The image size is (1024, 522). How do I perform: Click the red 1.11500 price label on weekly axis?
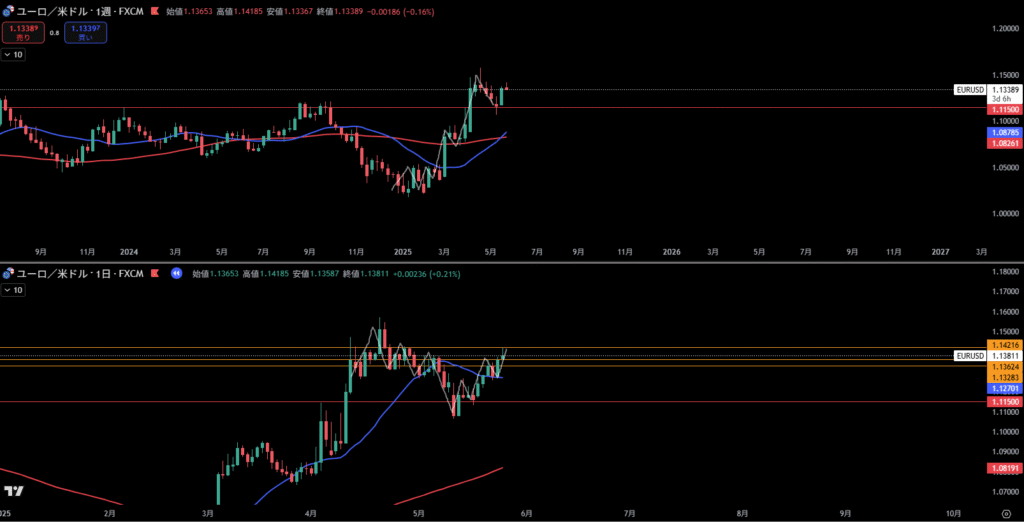[x=1003, y=112]
